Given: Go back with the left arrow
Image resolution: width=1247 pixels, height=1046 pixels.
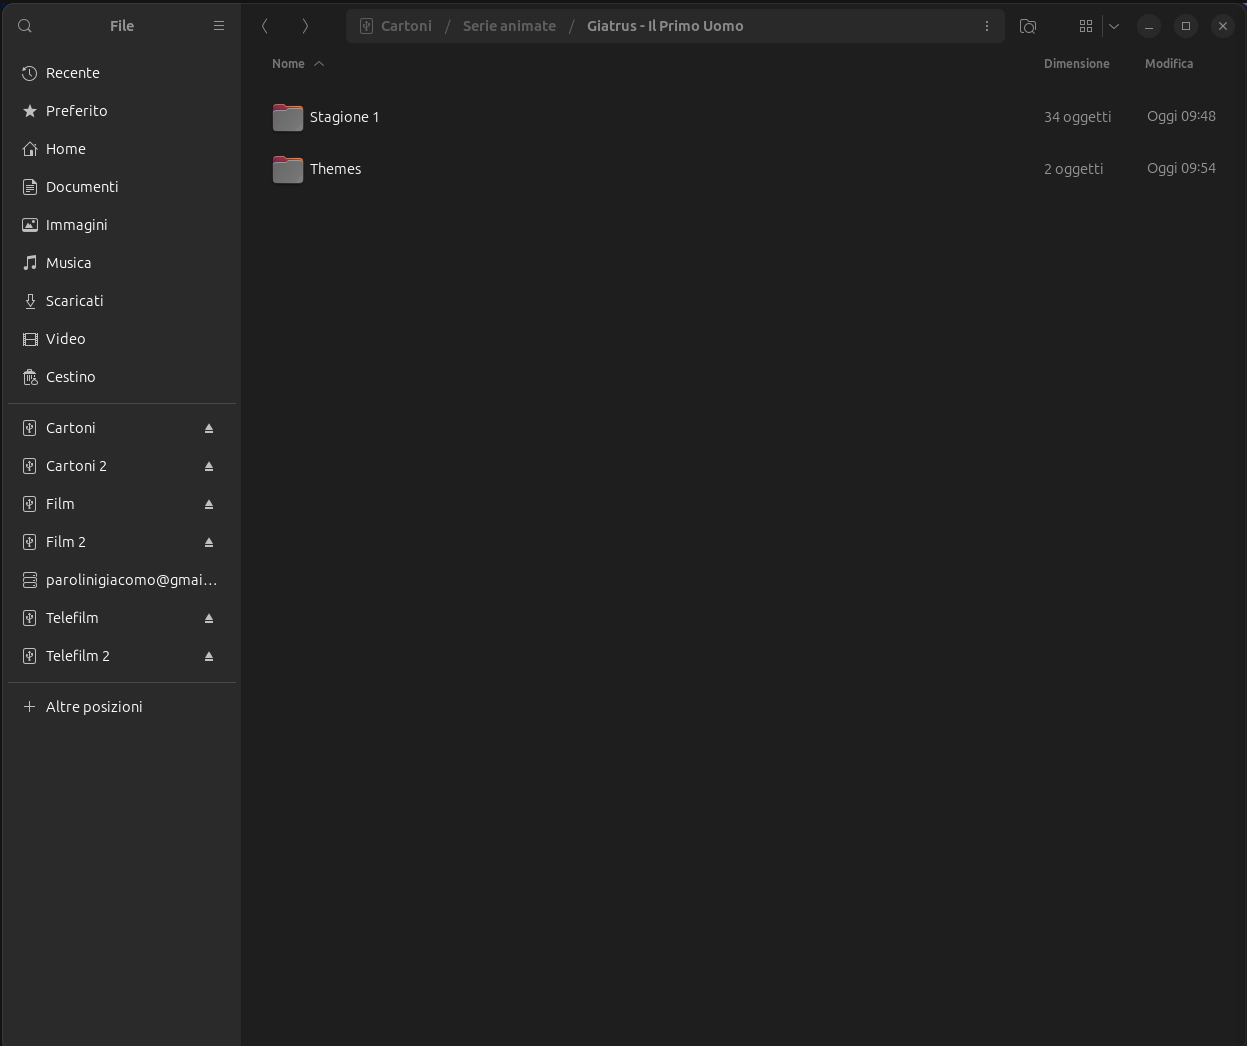Looking at the screenshot, I should 265,26.
